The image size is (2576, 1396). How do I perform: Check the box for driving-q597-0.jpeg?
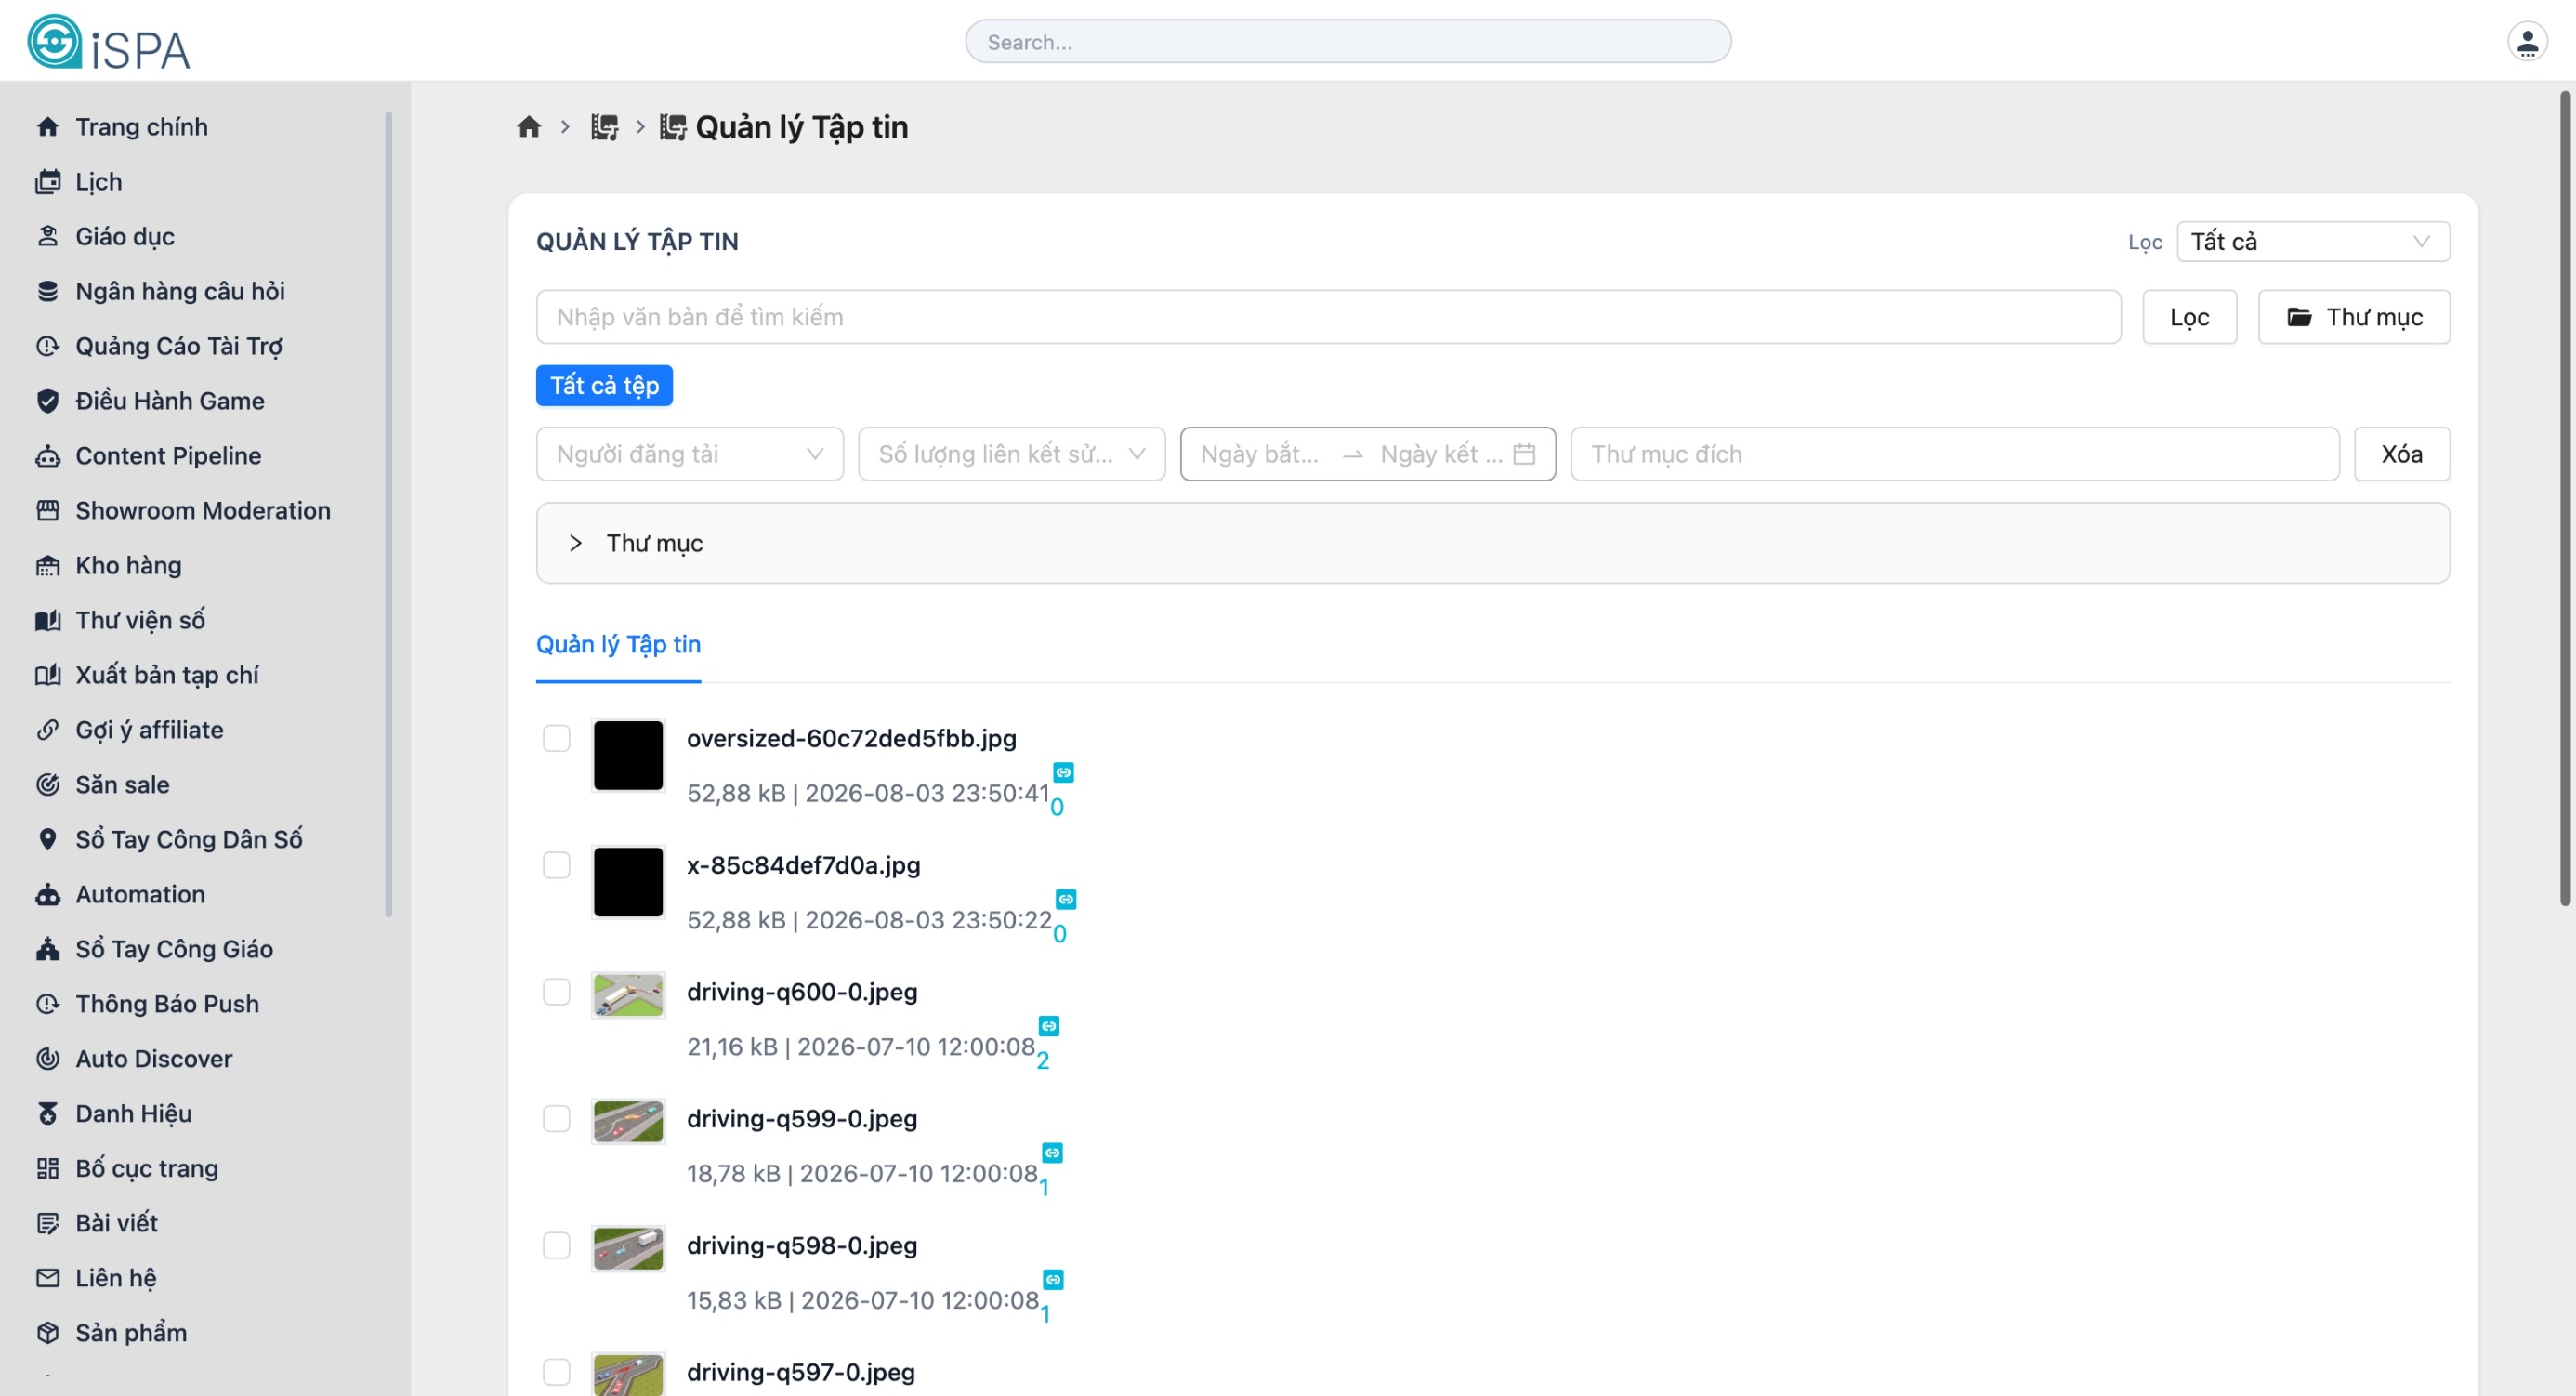(x=556, y=1373)
